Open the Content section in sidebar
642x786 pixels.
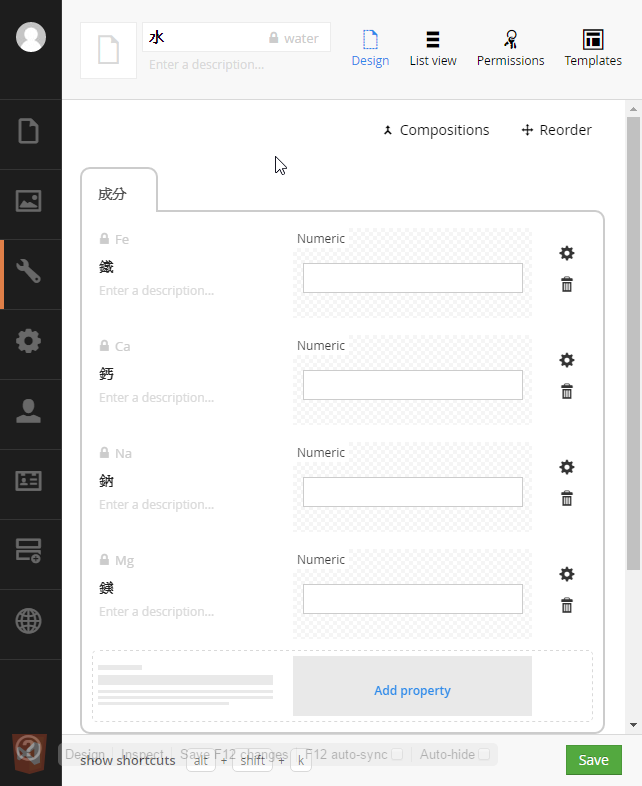pyautogui.click(x=29, y=131)
